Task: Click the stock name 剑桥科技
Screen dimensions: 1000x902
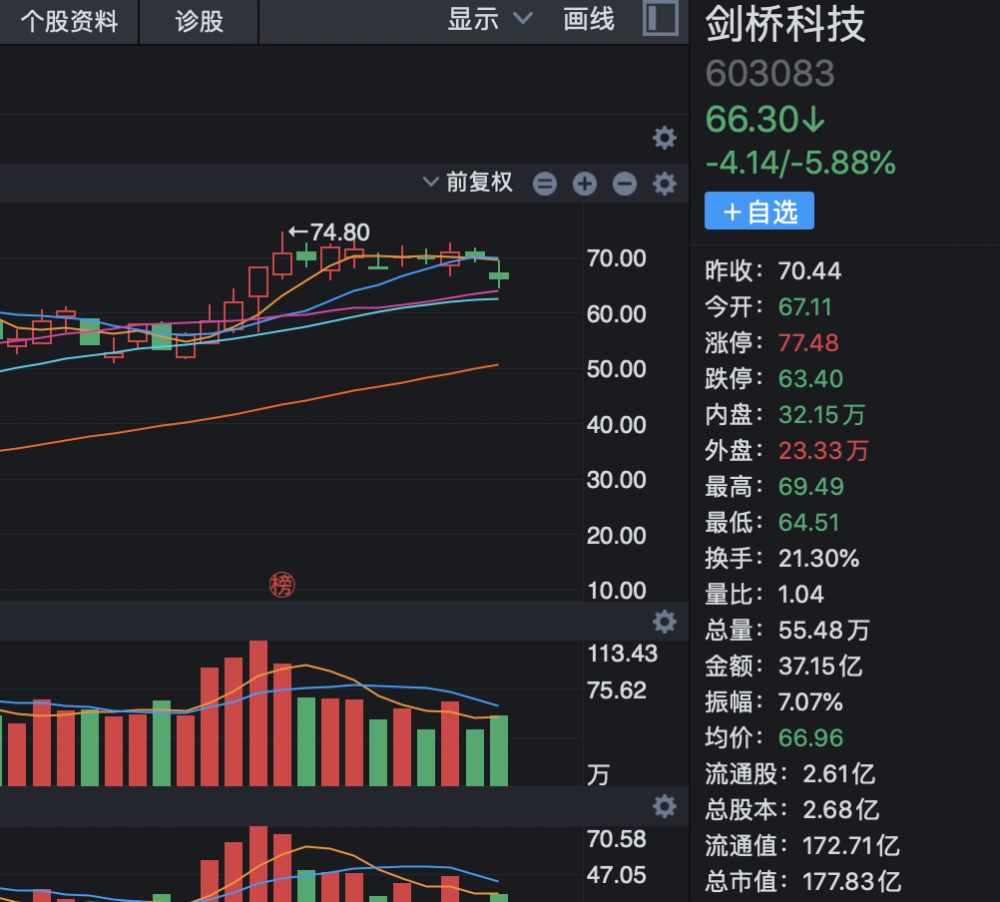Action: coord(784,24)
